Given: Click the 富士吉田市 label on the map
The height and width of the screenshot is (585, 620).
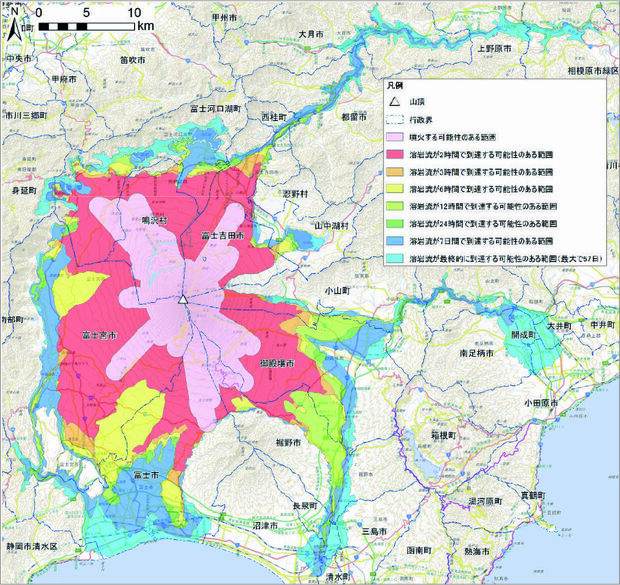Looking at the screenshot, I should (x=222, y=235).
